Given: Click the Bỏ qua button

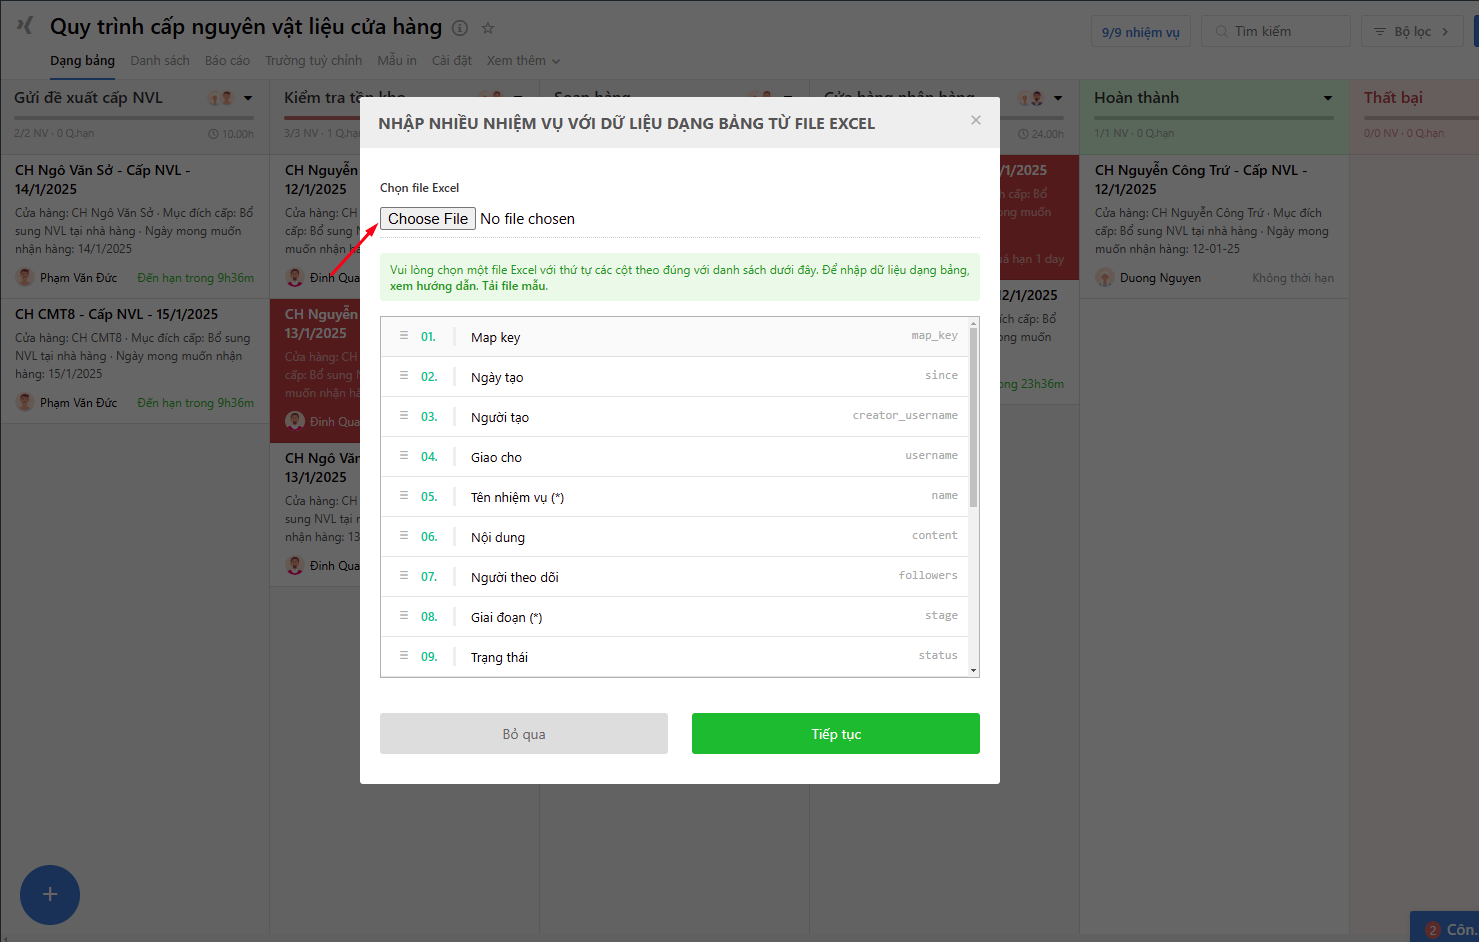Looking at the screenshot, I should coord(524,734).
